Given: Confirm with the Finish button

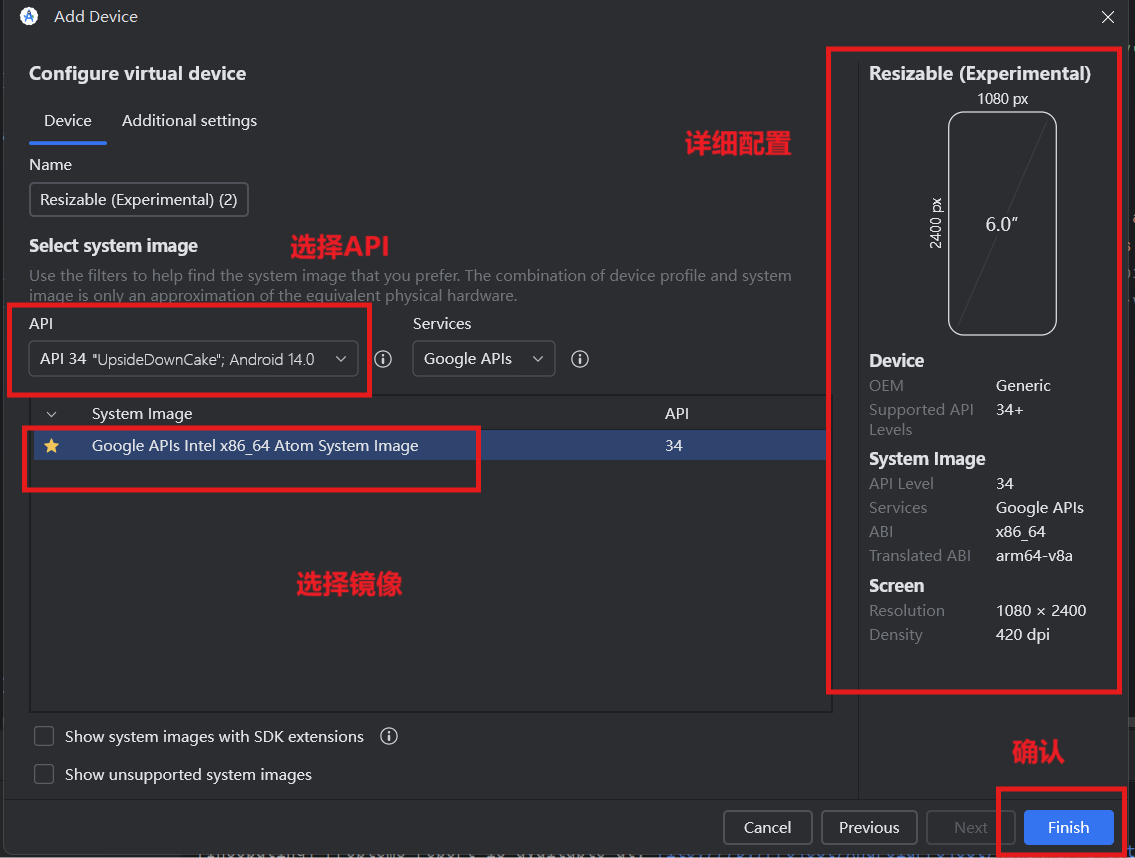Looking at the screenshot, I should 1068,828.
